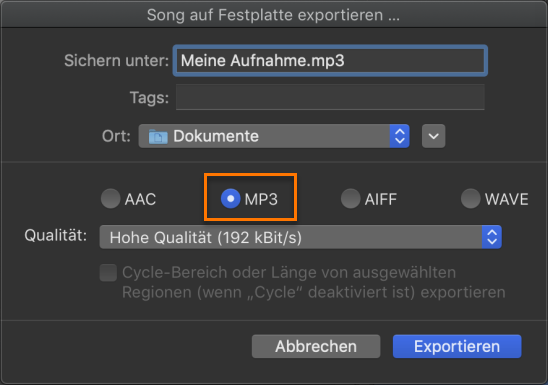Select the MP3 format radio button
The height and width of the screenshot is (385, 548).
tap(230, 198)
